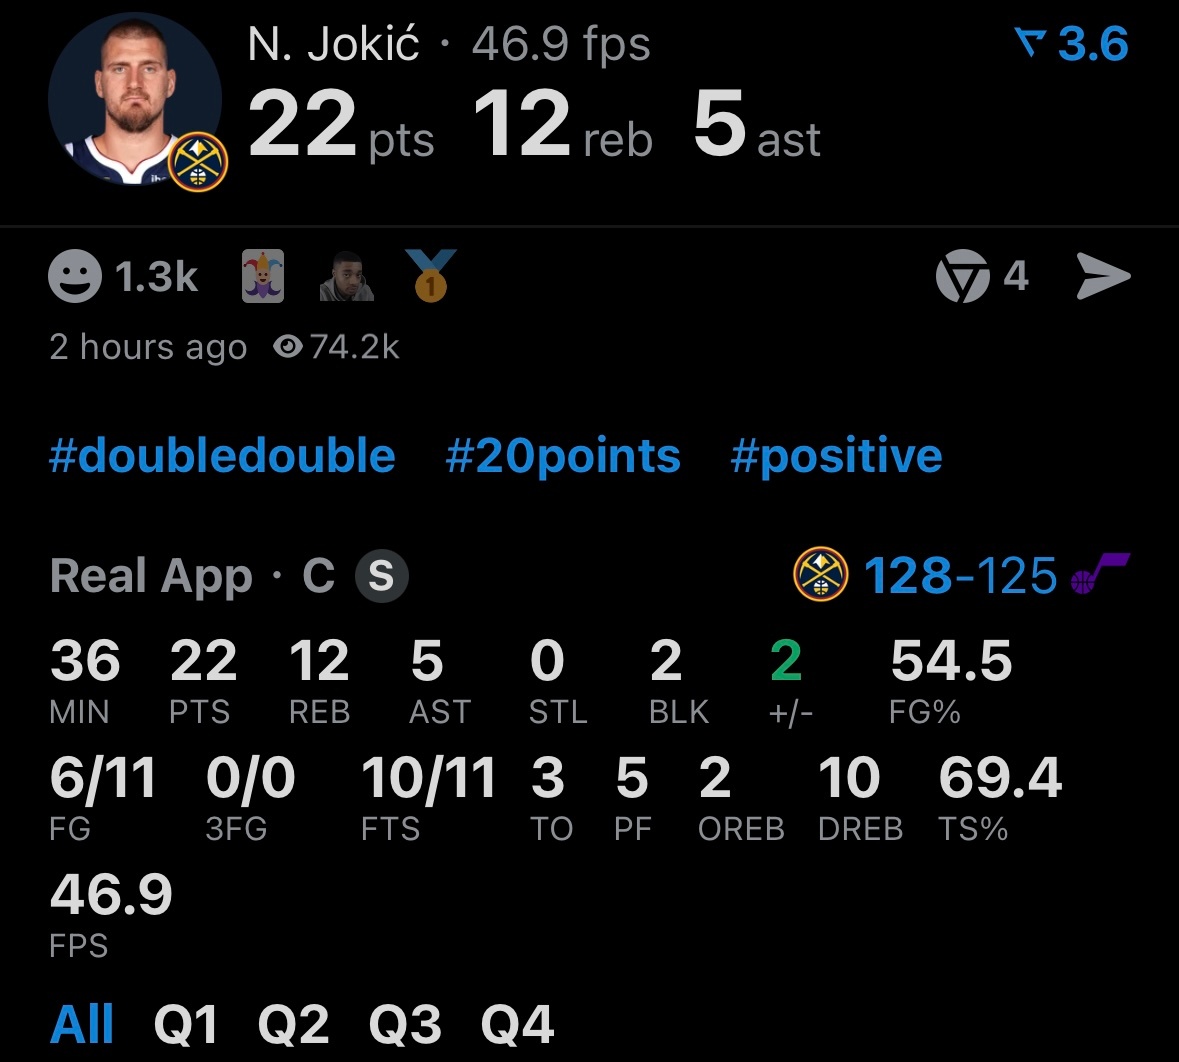This screenshot has height=1062, width=1179.
Task: Open Jokić's player headshot
Action: (x=135, y=99)
